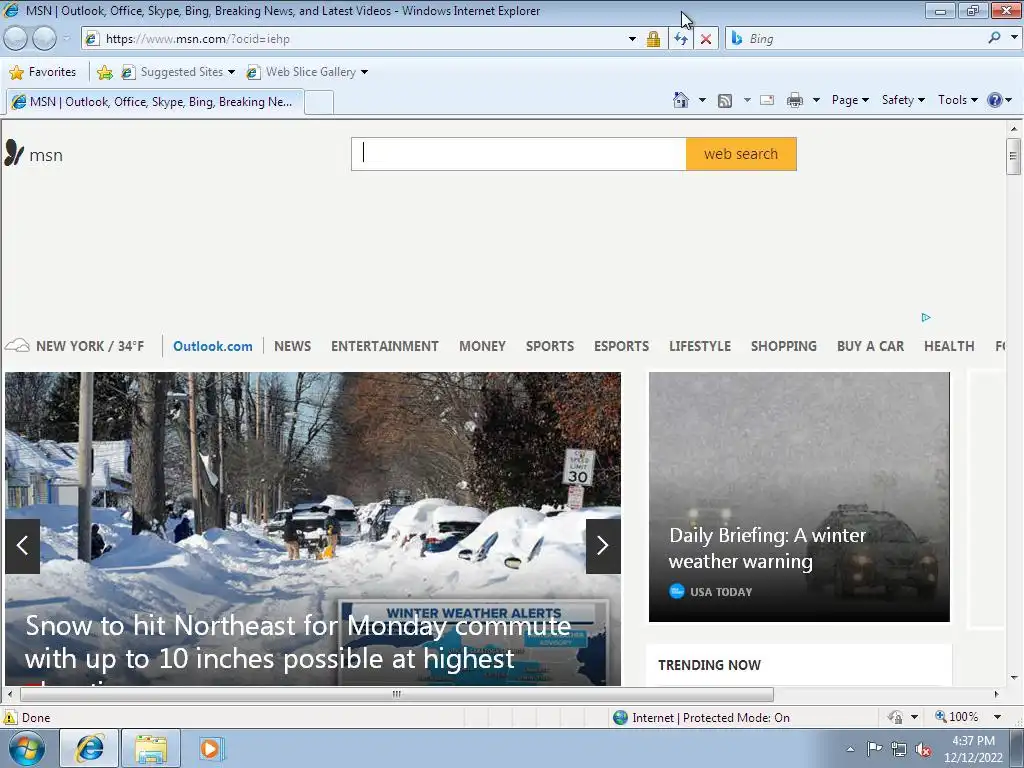Click the privacy report icon in status bar
Viewport: 1024px width, 768px height.
pyautogui.click(x=895, y=717)
